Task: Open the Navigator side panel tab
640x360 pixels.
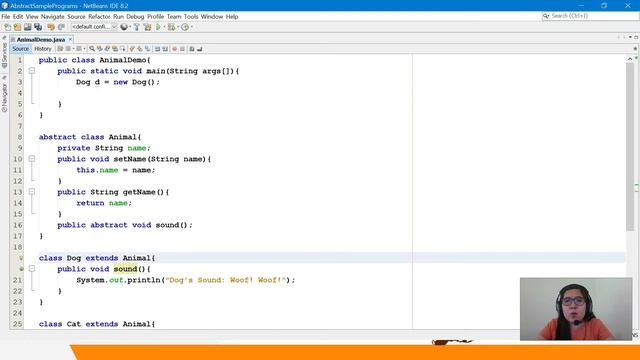Action: tap(4, 95)
